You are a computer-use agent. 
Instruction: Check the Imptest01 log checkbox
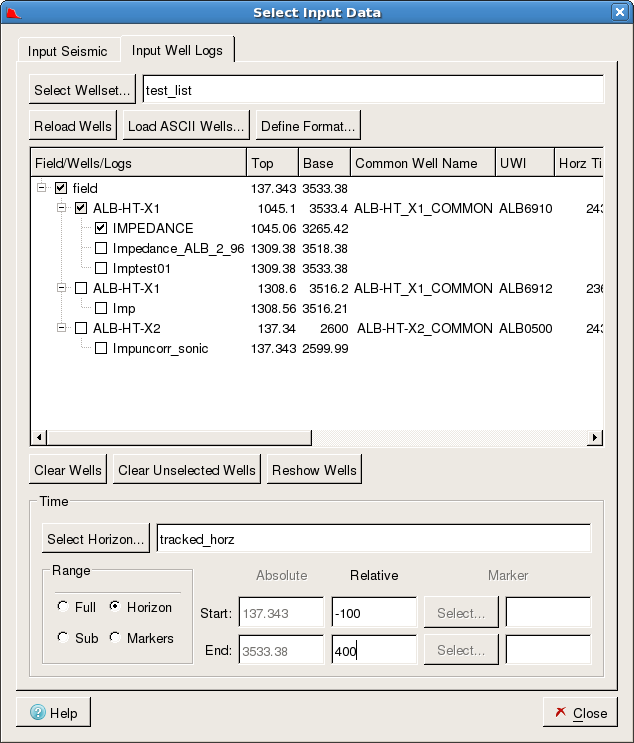click(101, 268)
